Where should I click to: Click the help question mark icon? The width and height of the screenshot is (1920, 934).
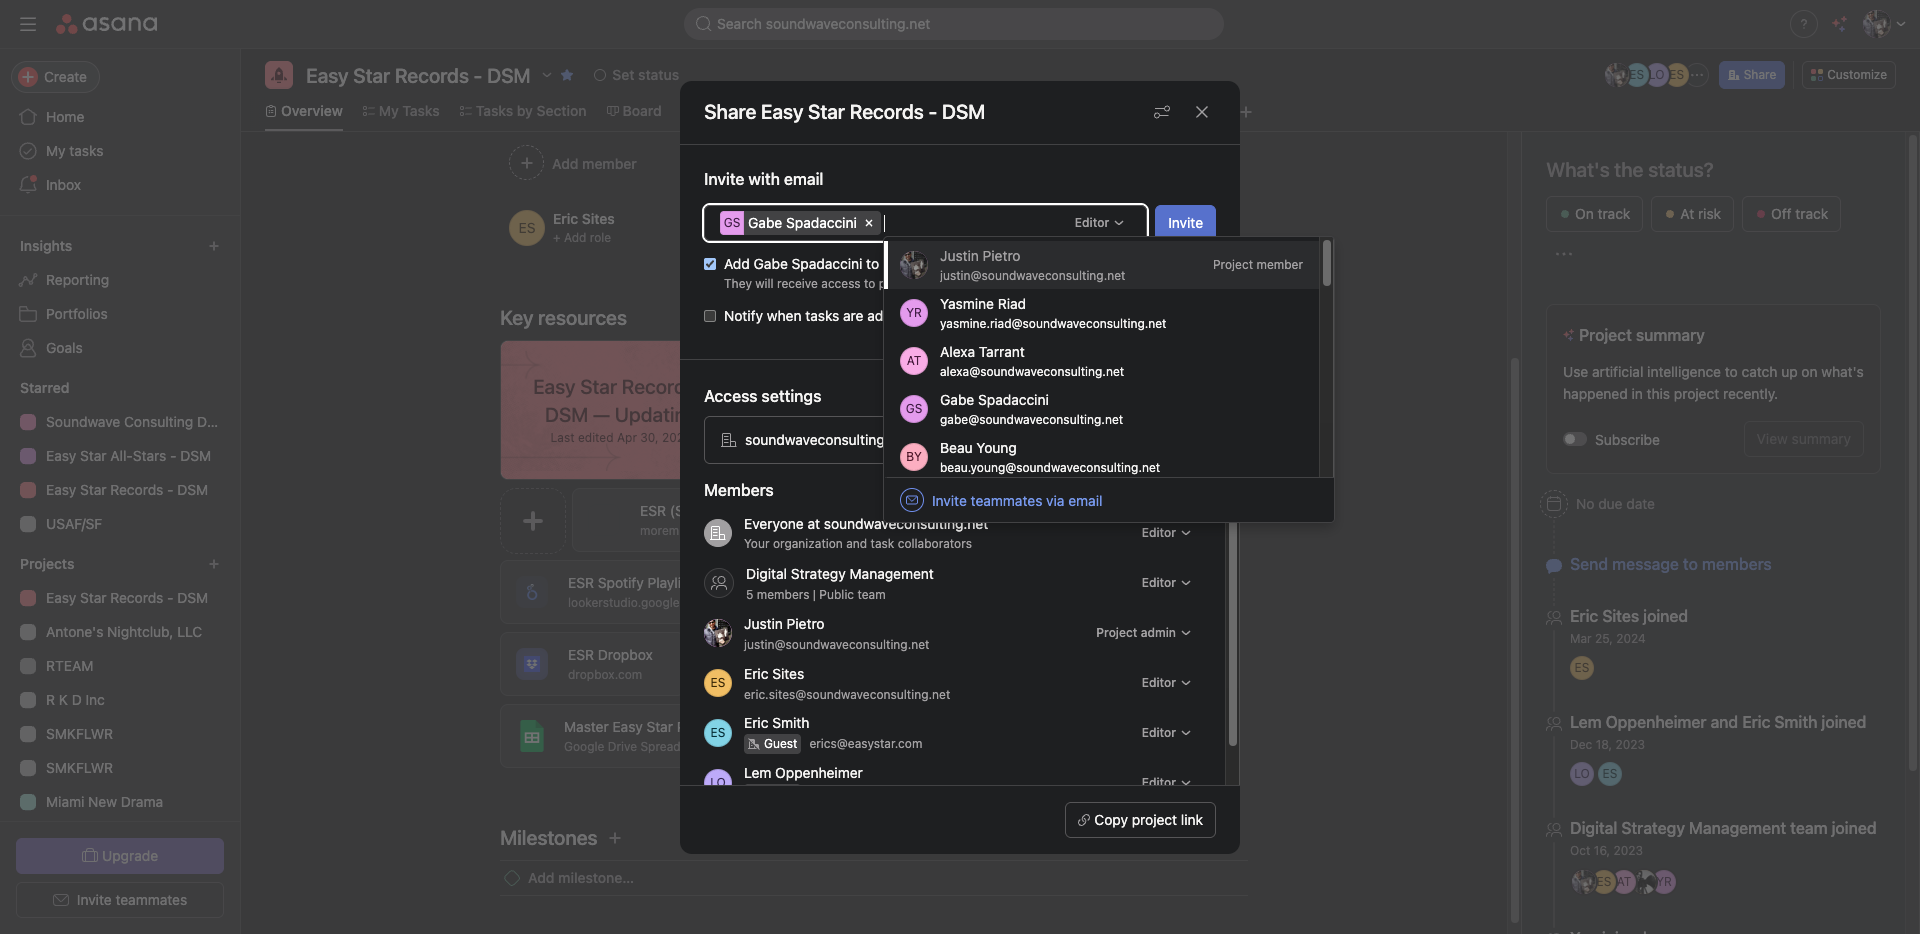pos(1803,24)
